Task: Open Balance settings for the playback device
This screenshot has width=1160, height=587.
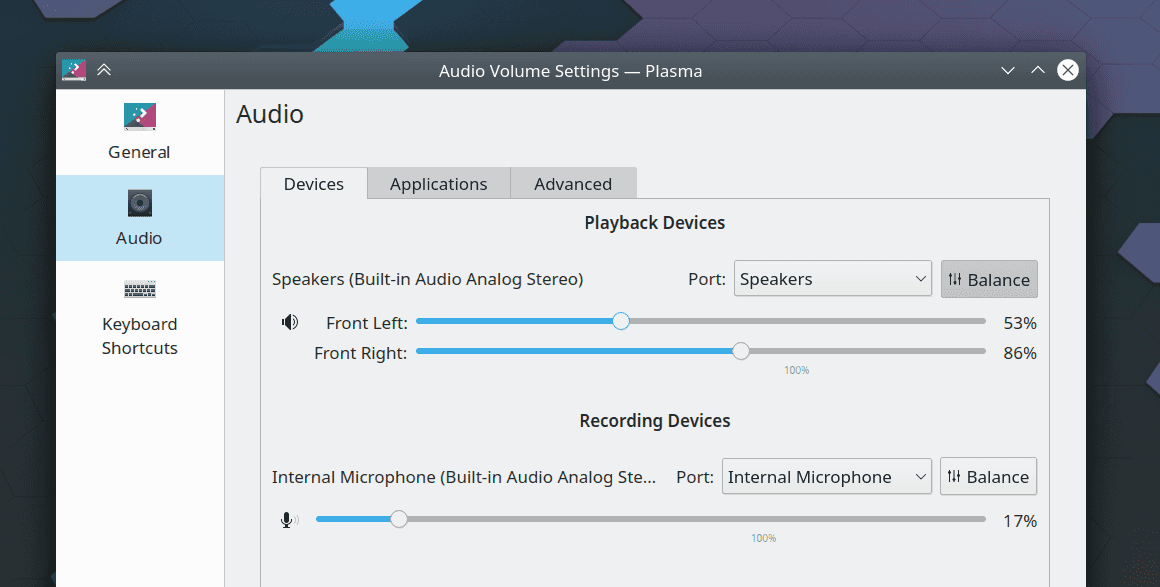Action: pyautogui.click(x=989, y=279)
